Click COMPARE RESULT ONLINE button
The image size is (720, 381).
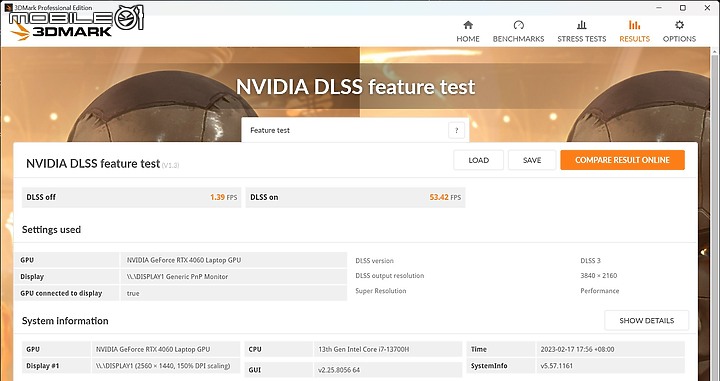pyautogui.click(x=622, y=160)
